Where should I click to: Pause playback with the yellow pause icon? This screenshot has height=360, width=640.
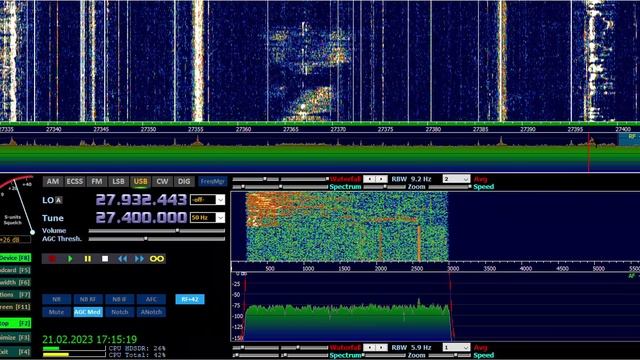pyautogui.click(x=87, y=259)
